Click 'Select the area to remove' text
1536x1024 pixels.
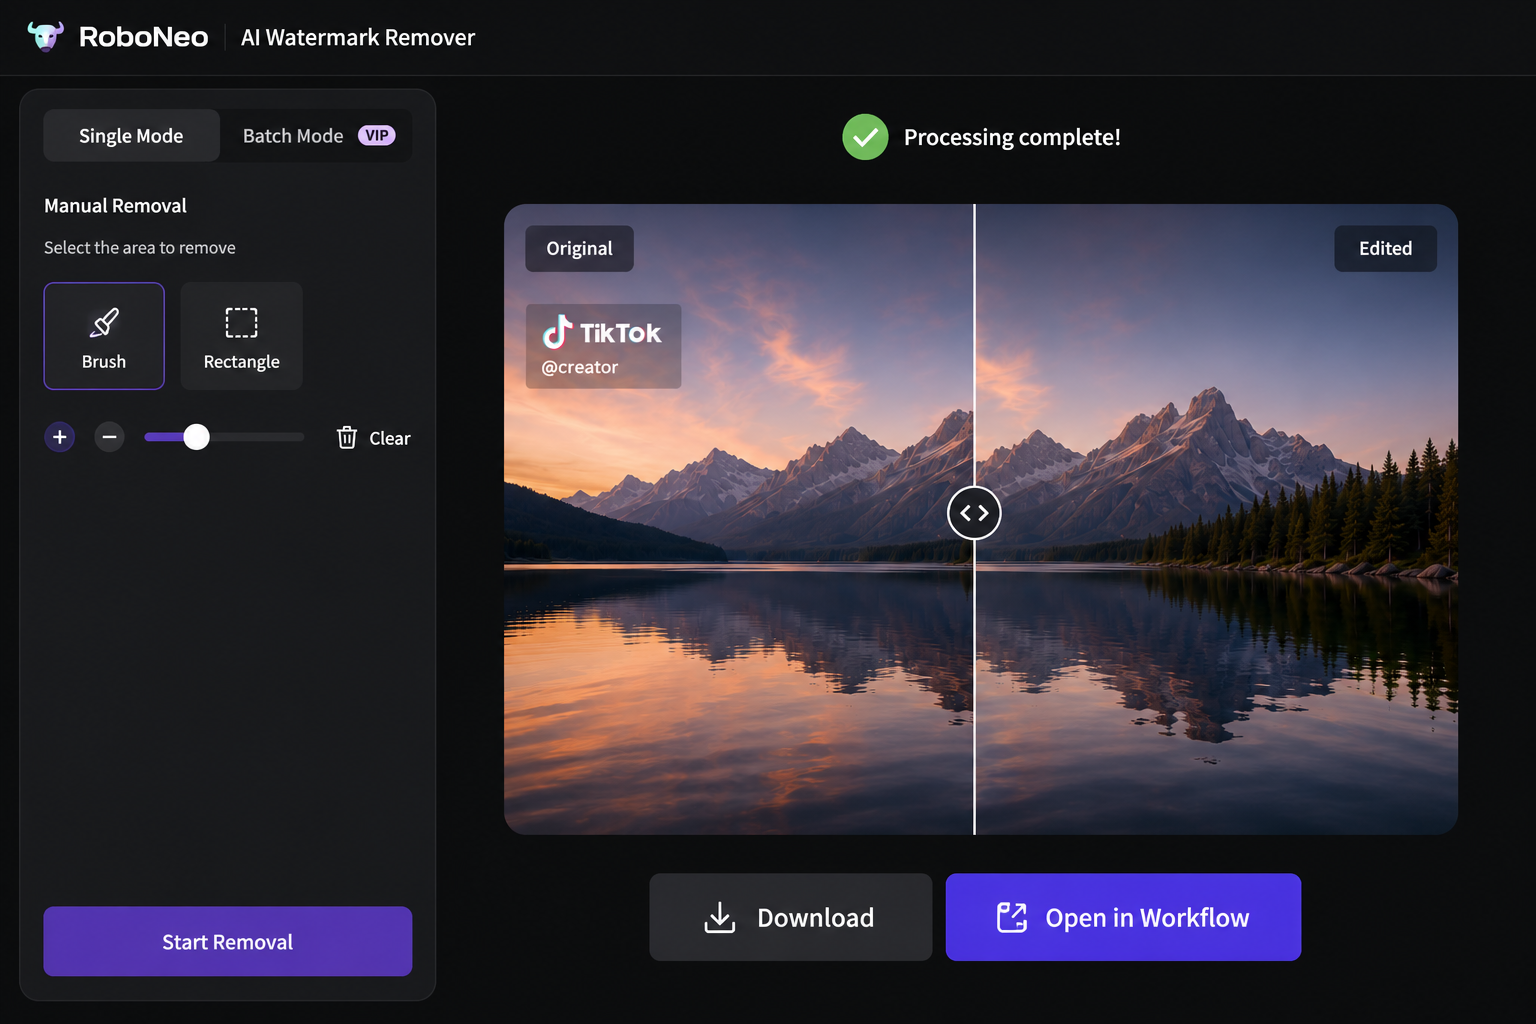pyautogui.click(x=140, y=248)
